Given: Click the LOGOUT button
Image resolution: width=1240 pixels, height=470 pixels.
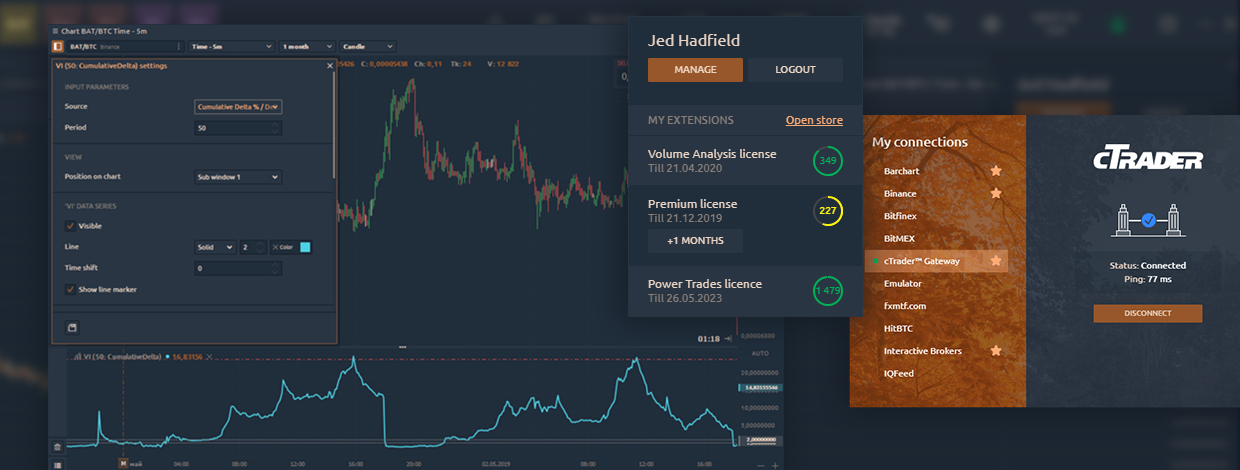Looking at the screenshot, I should tap(795, 69).
